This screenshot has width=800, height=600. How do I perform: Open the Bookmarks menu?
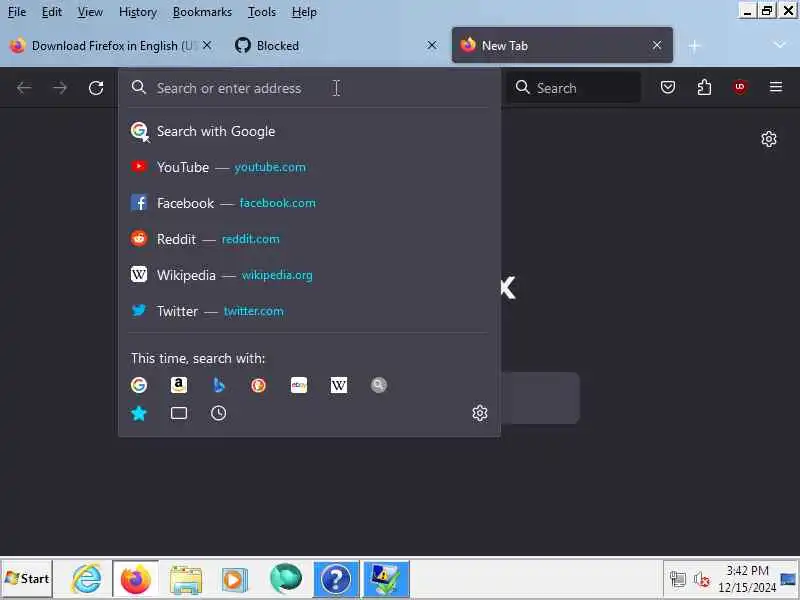click(202, 12)
